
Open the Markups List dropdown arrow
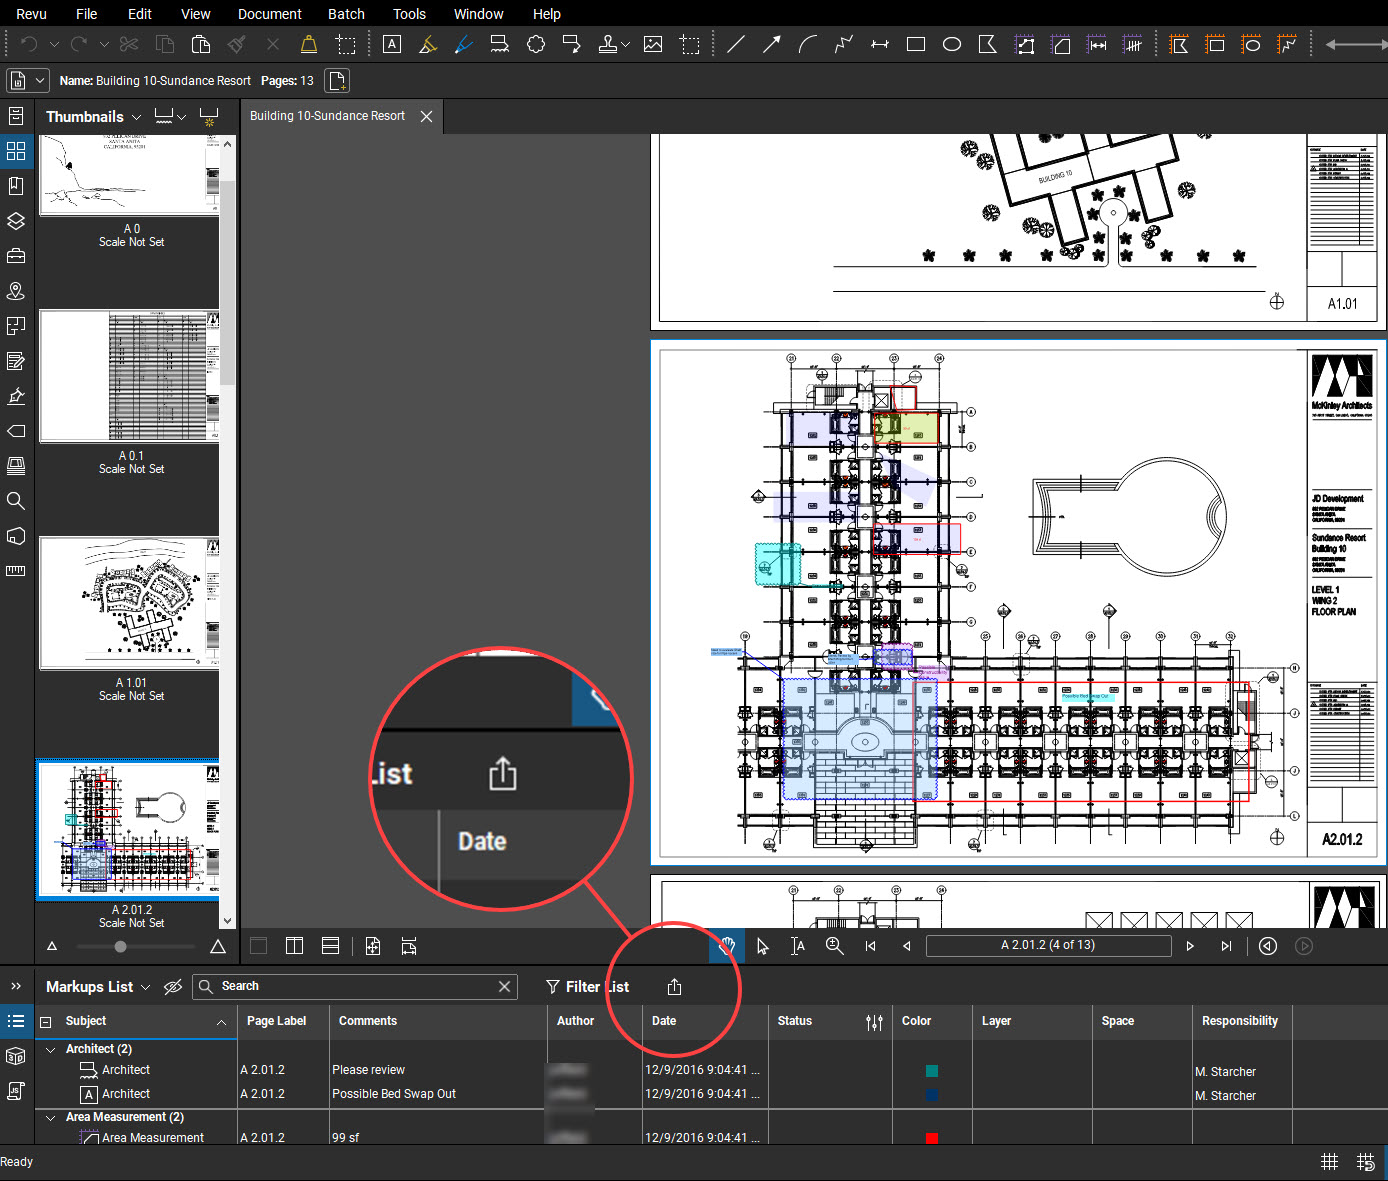coord(145,987)
